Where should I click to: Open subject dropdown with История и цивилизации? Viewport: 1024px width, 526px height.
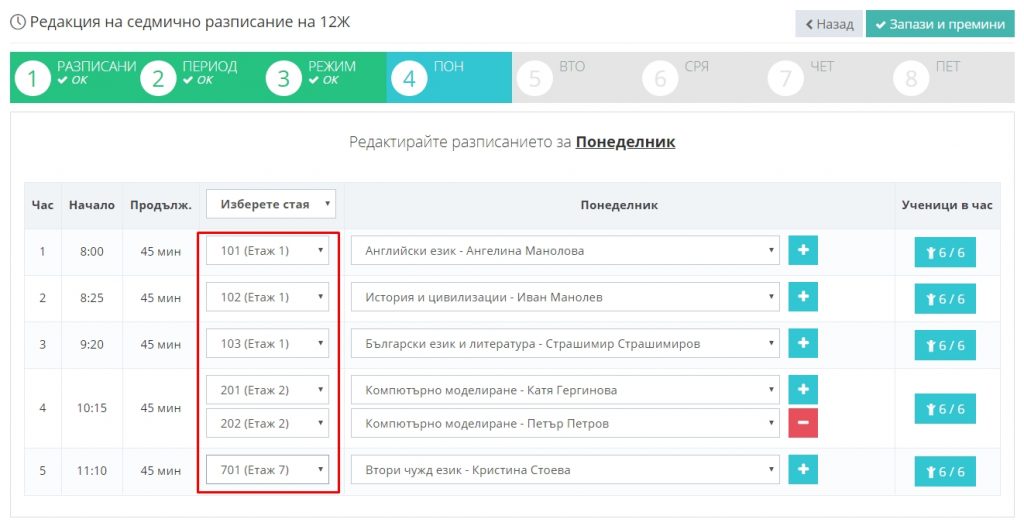(x=564, y=297)
